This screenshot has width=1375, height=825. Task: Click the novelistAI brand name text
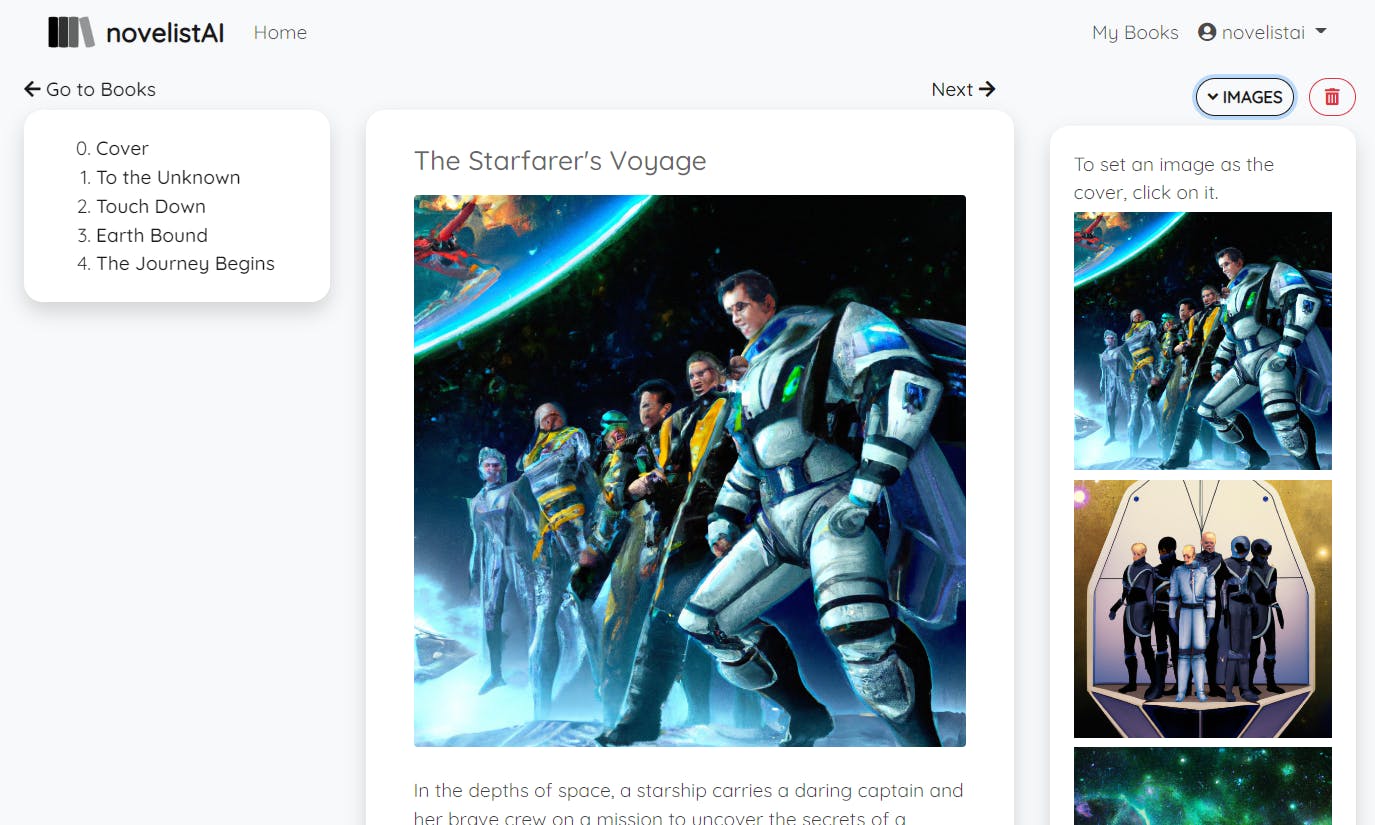(165, 33)
